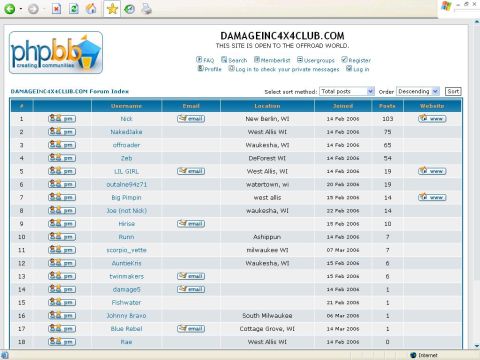Open the Favorites star icon
The width and height of the screenshot is (480, 360).
pyautogui.click(x=112, y=9)
